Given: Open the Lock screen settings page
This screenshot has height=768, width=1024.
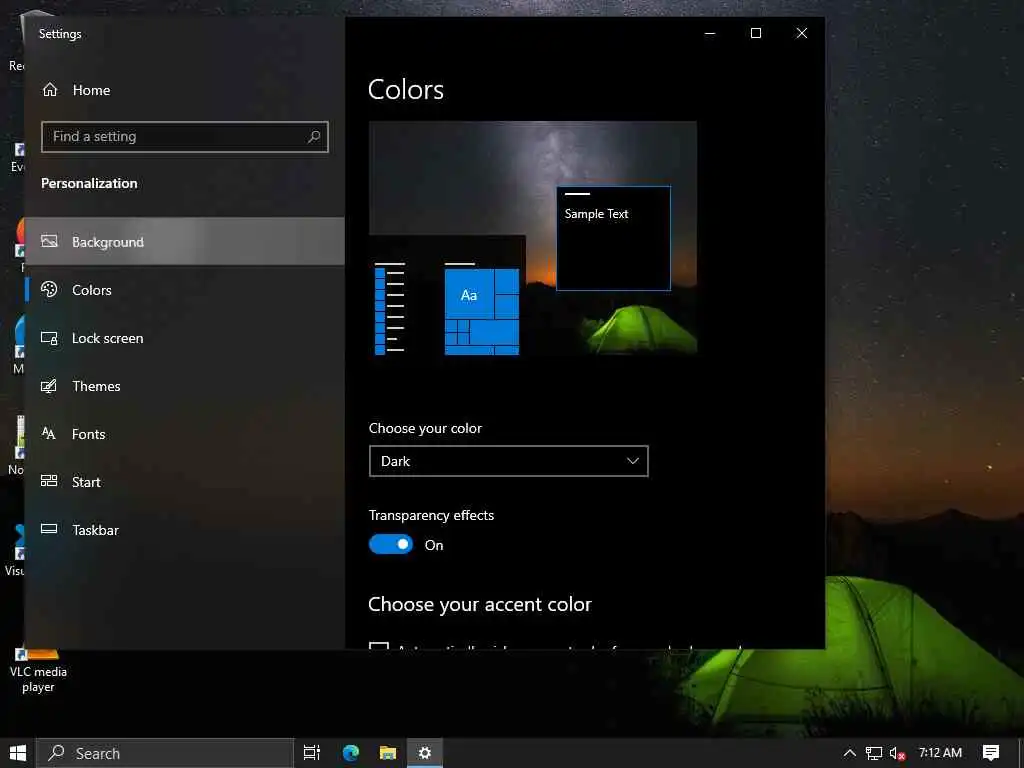Looking at the screenshot, I should tap(185, 338).
